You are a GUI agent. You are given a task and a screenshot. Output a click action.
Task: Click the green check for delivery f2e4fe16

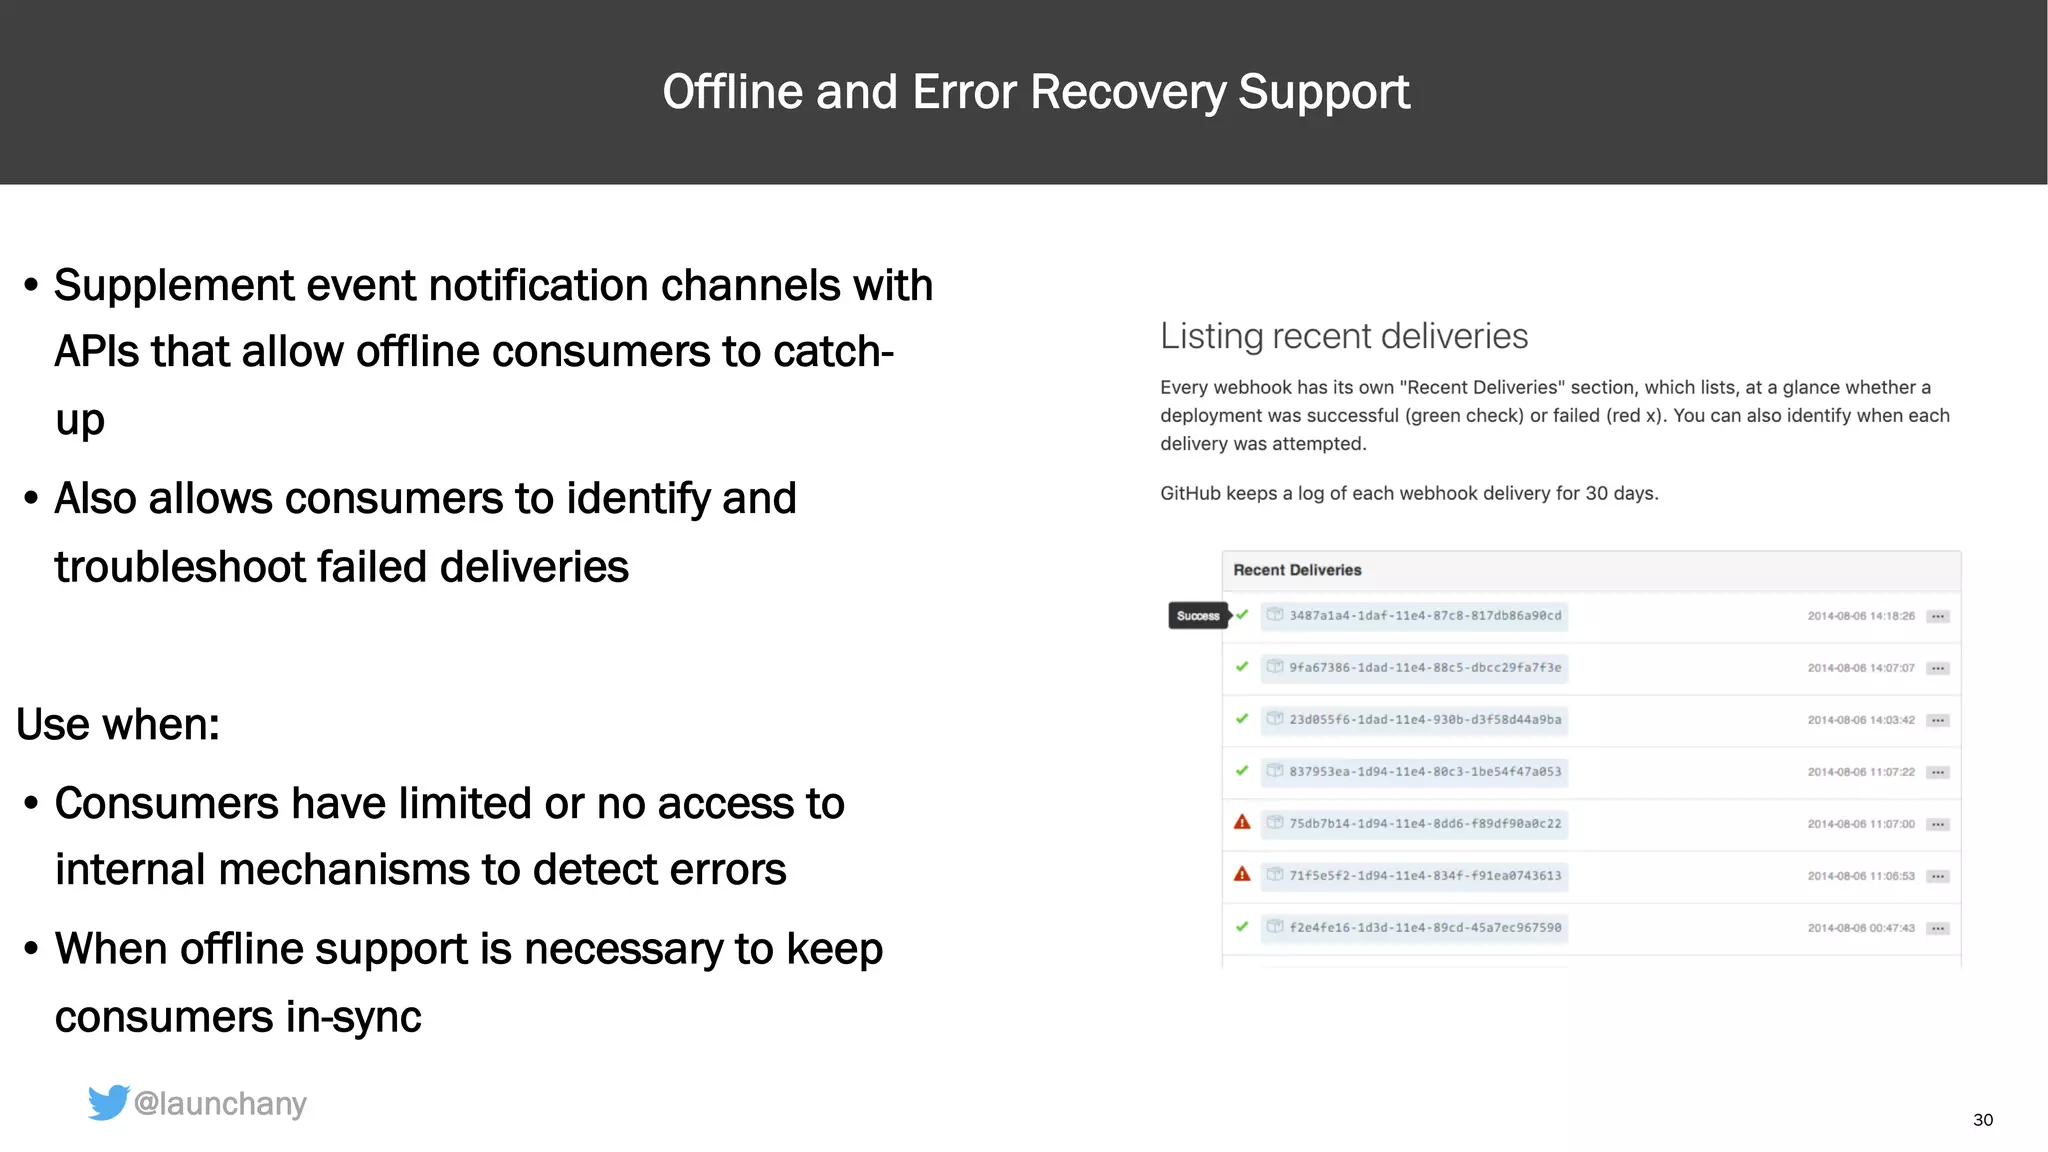[x=1242, y=927]
